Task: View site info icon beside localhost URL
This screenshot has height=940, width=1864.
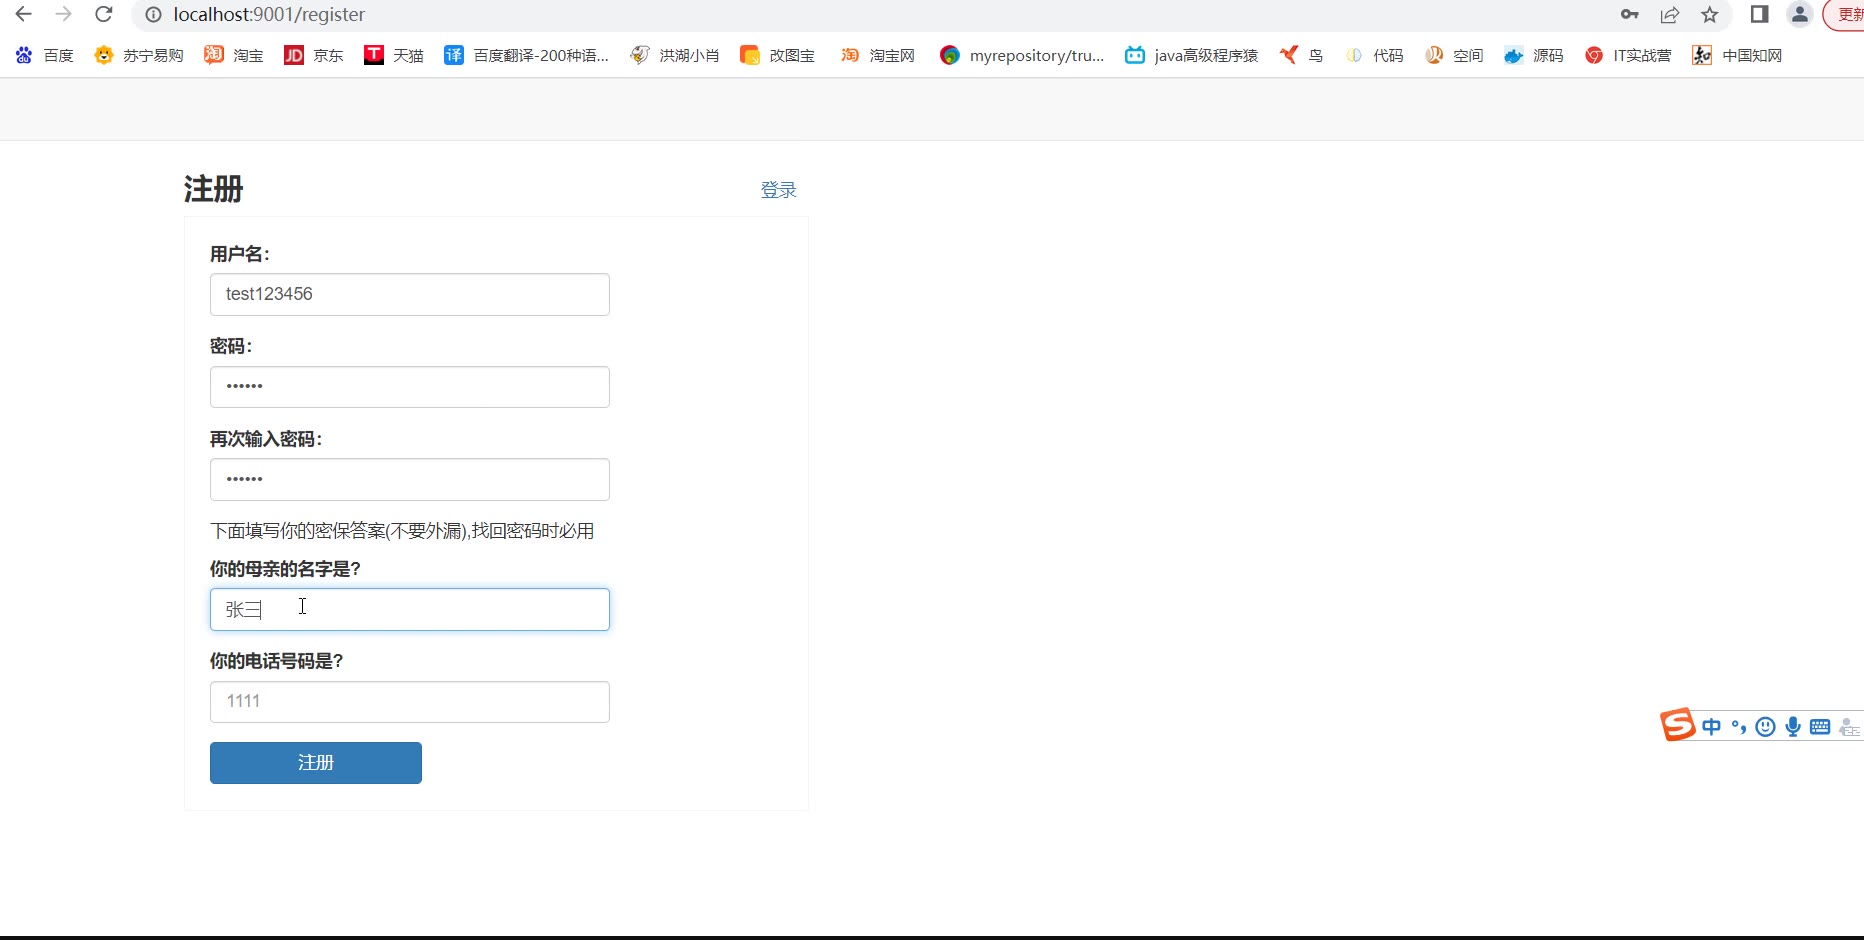Action: point(153,15)
